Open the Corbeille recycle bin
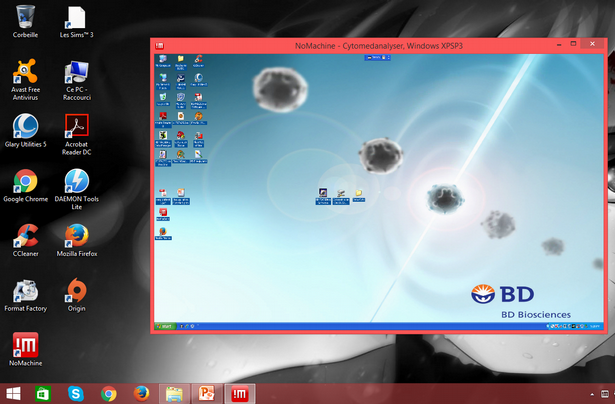The width and height of the screenshot is (615, 404). pos(26,17)
